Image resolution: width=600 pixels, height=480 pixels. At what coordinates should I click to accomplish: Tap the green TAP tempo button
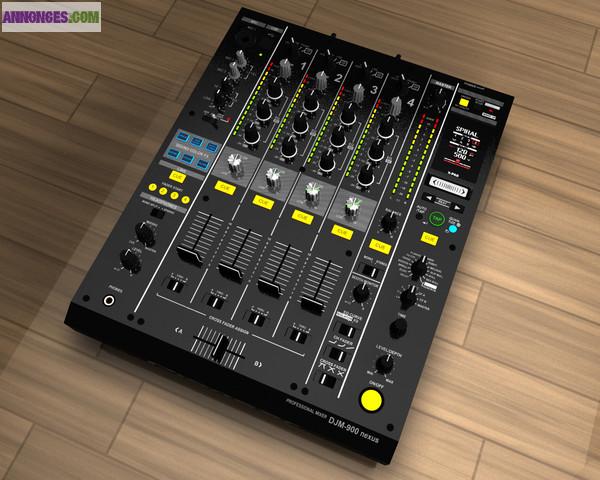436,219
